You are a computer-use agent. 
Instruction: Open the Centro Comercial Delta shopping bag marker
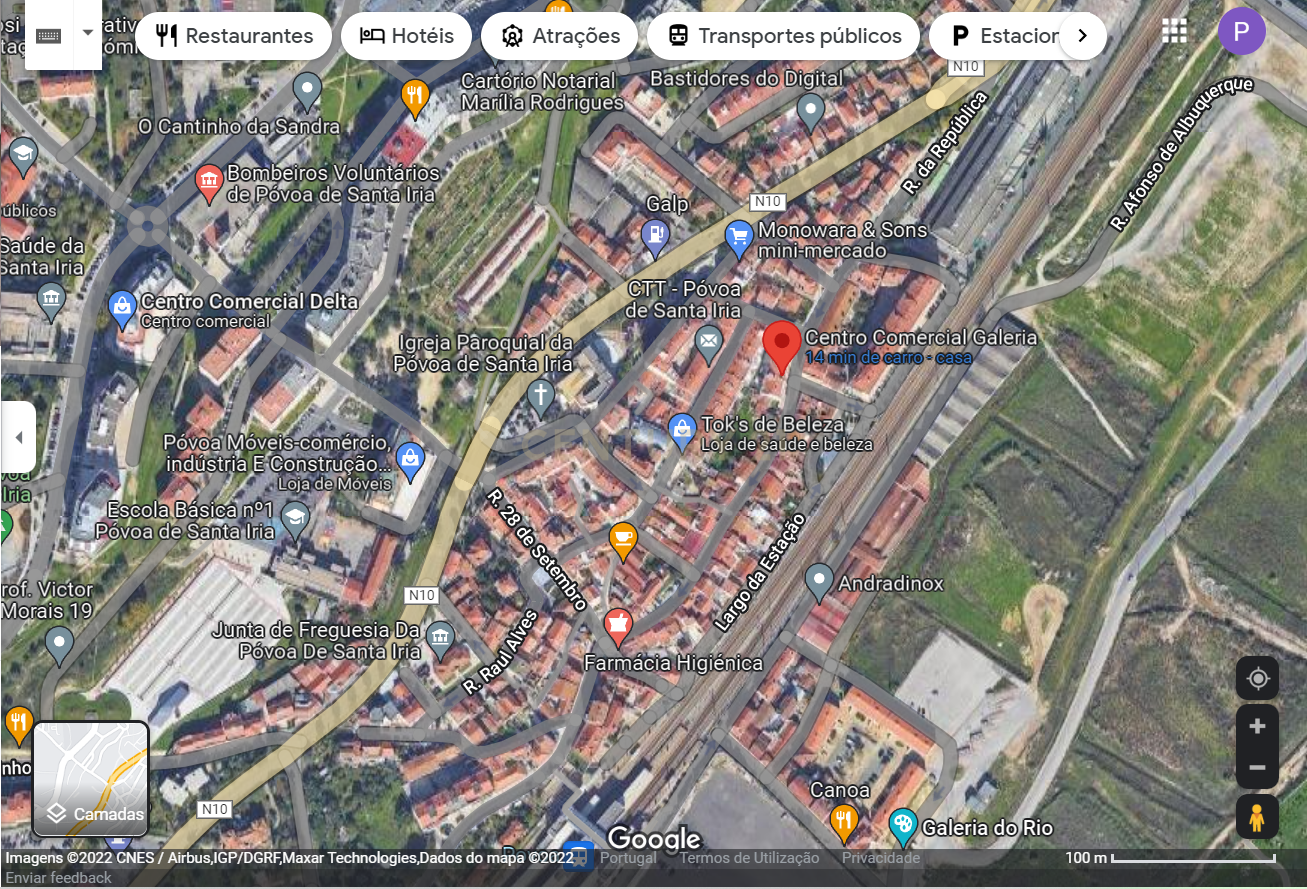[122, 309]
